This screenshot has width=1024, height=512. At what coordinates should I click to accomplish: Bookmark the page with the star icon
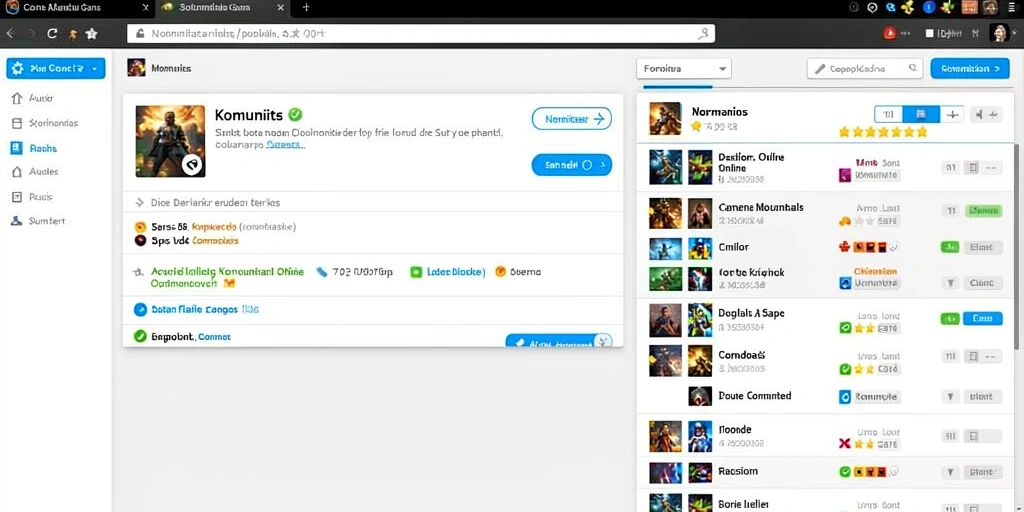(x=91, y=34)
